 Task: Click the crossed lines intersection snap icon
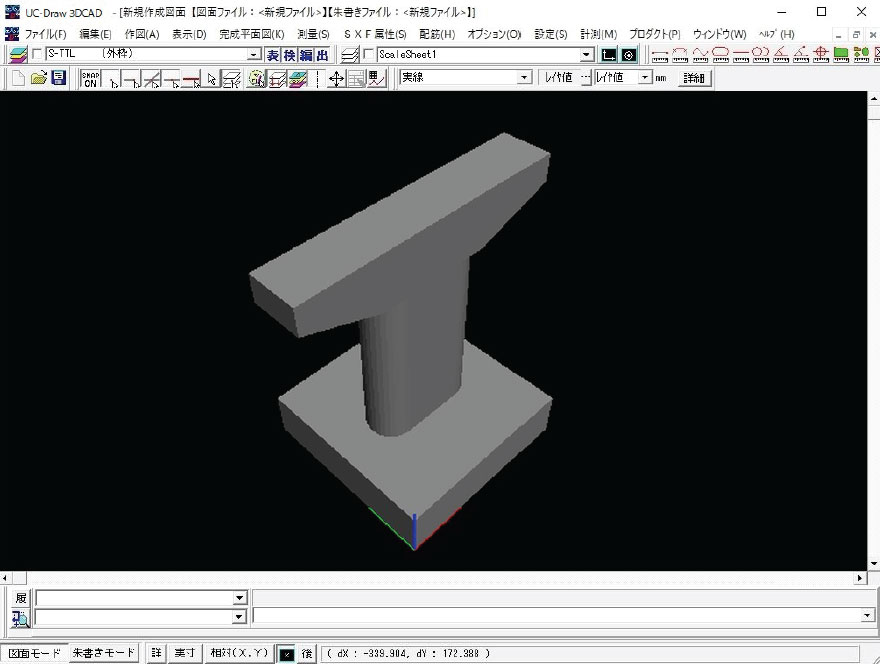pyautogui.click(x=152, y=79)
